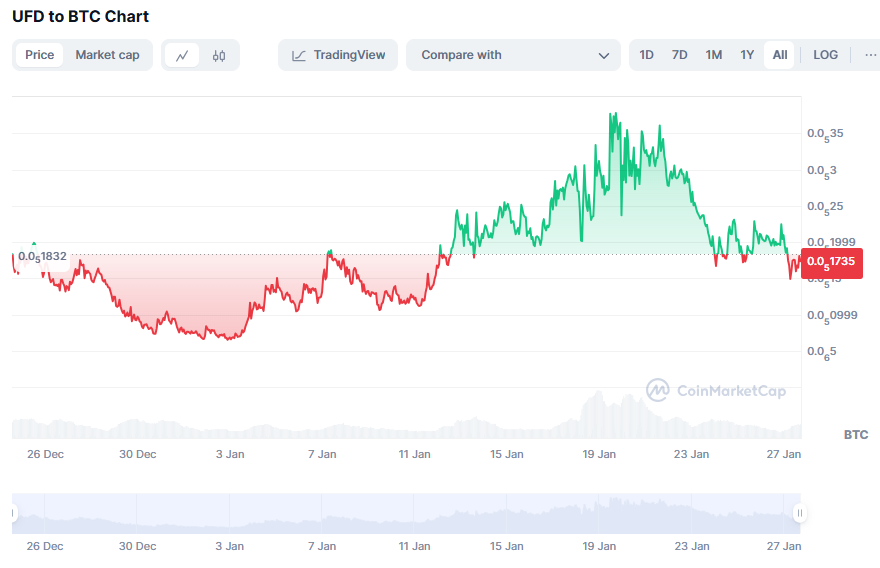
Task: Set time range to All
Action: click(780, 55)
